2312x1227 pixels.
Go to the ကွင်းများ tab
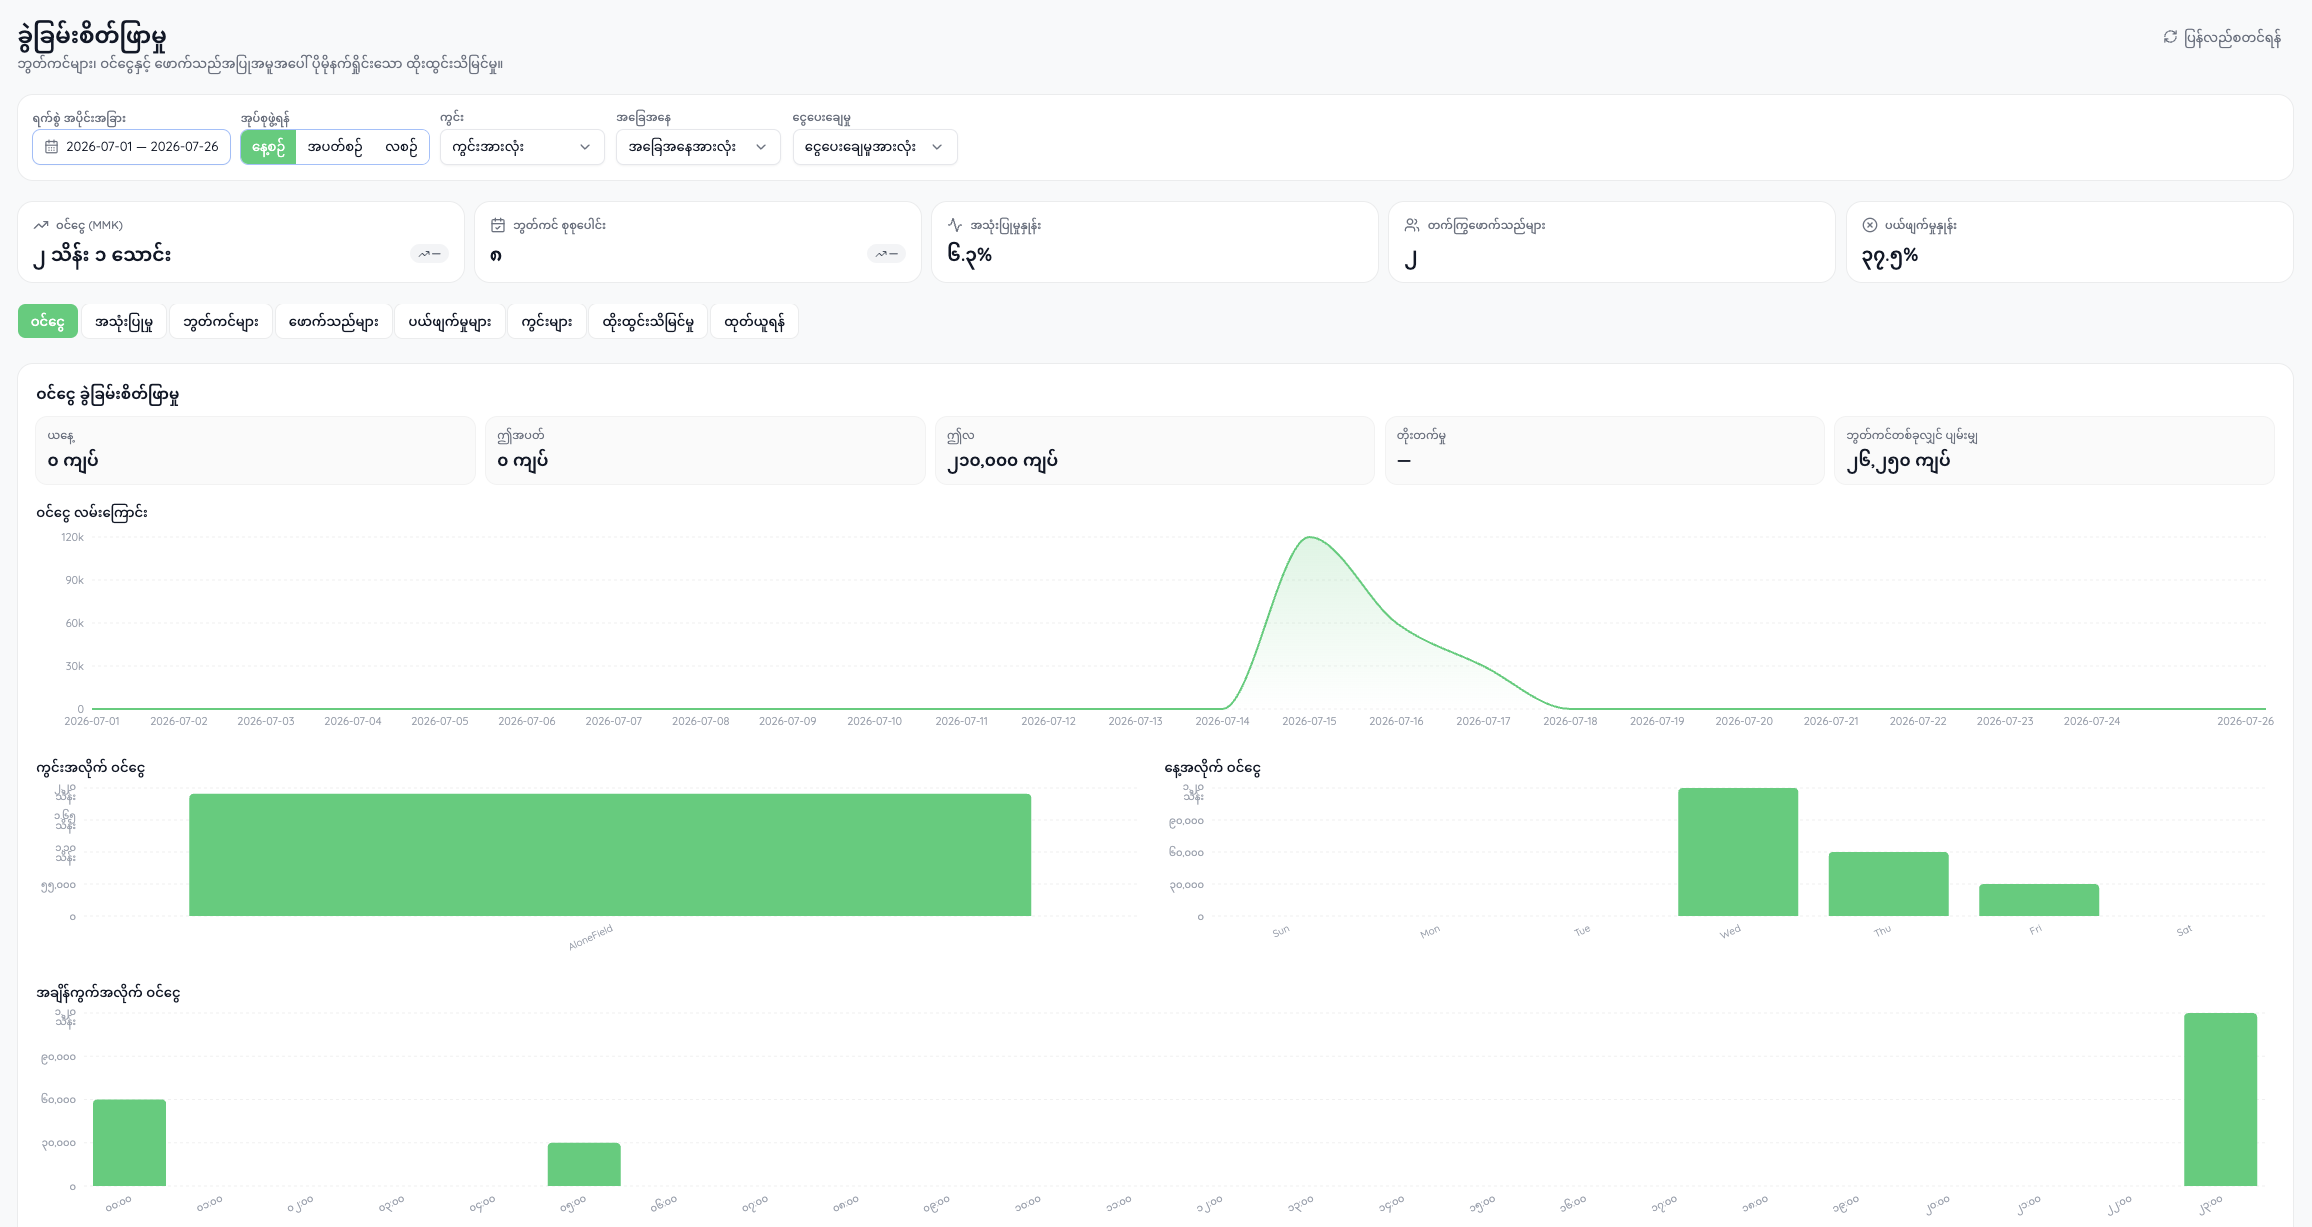(546, 321)
